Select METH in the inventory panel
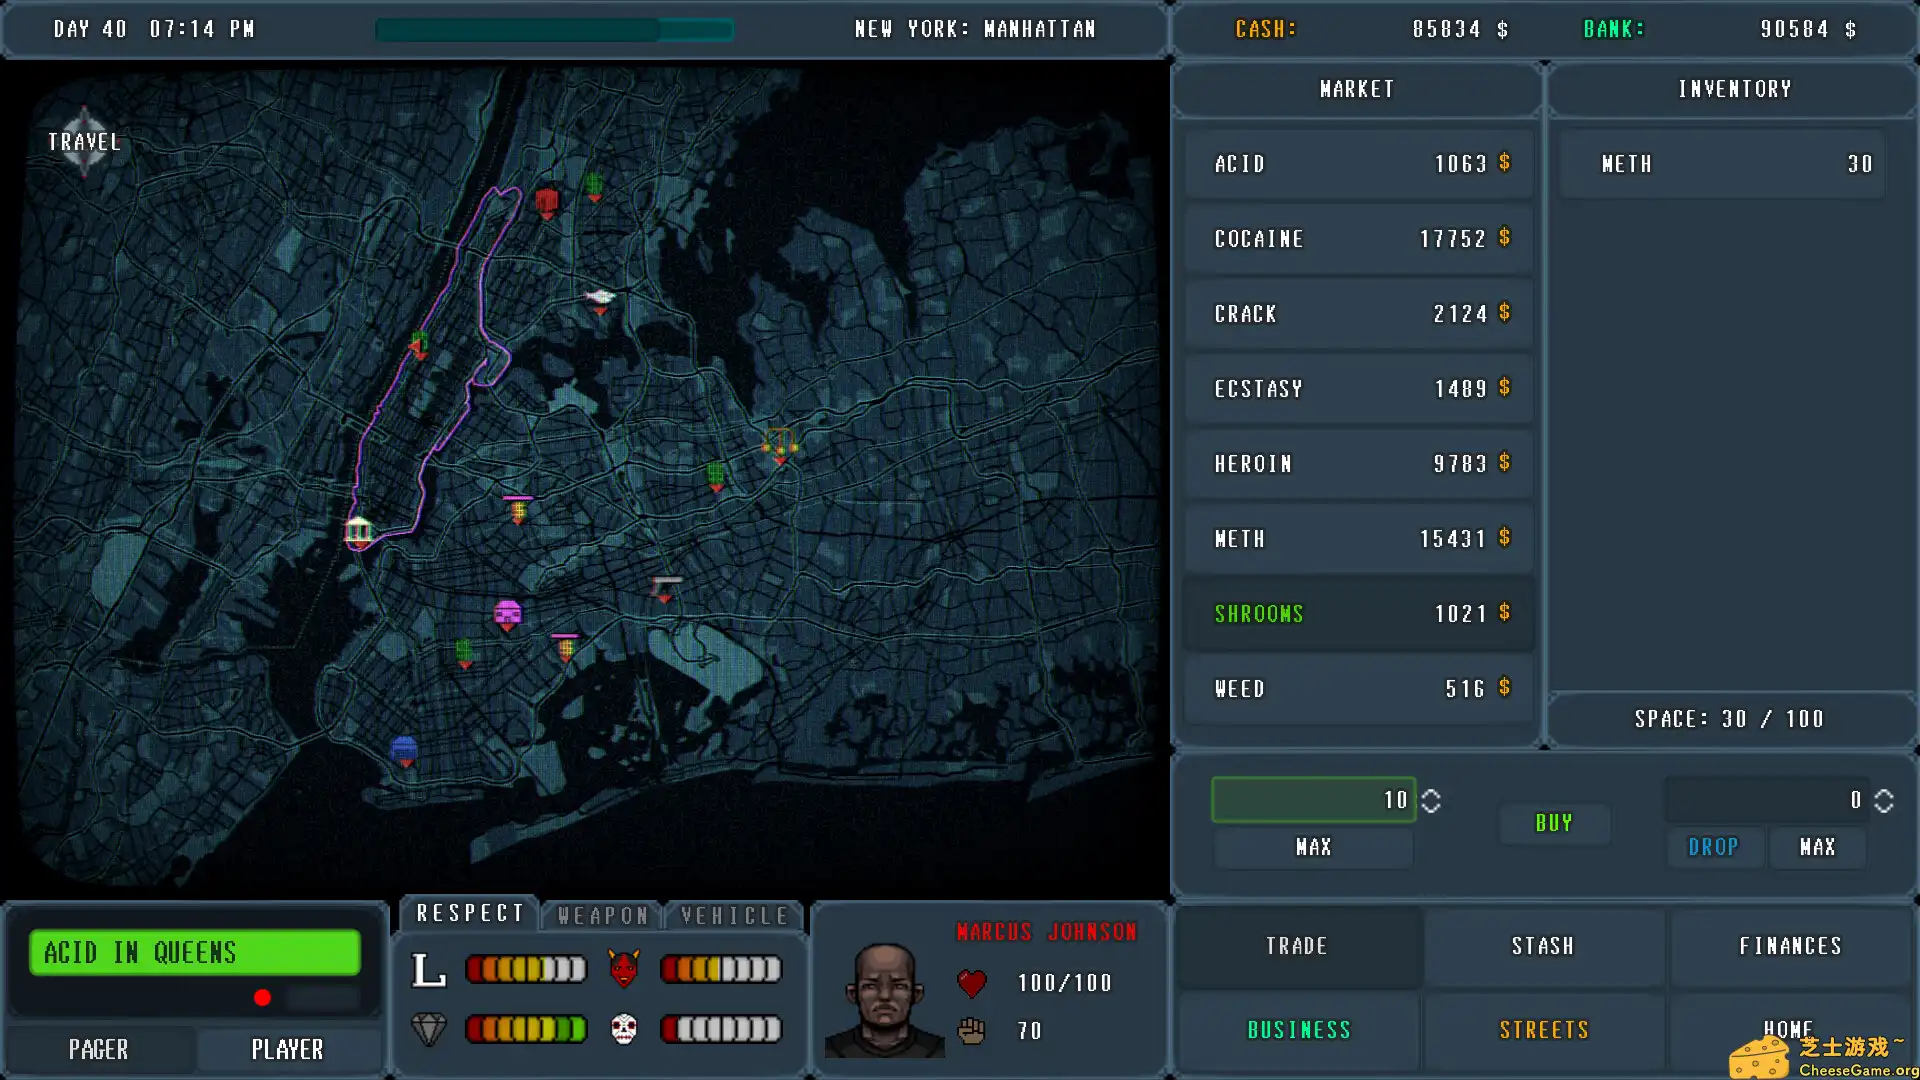 point(1720,163)
